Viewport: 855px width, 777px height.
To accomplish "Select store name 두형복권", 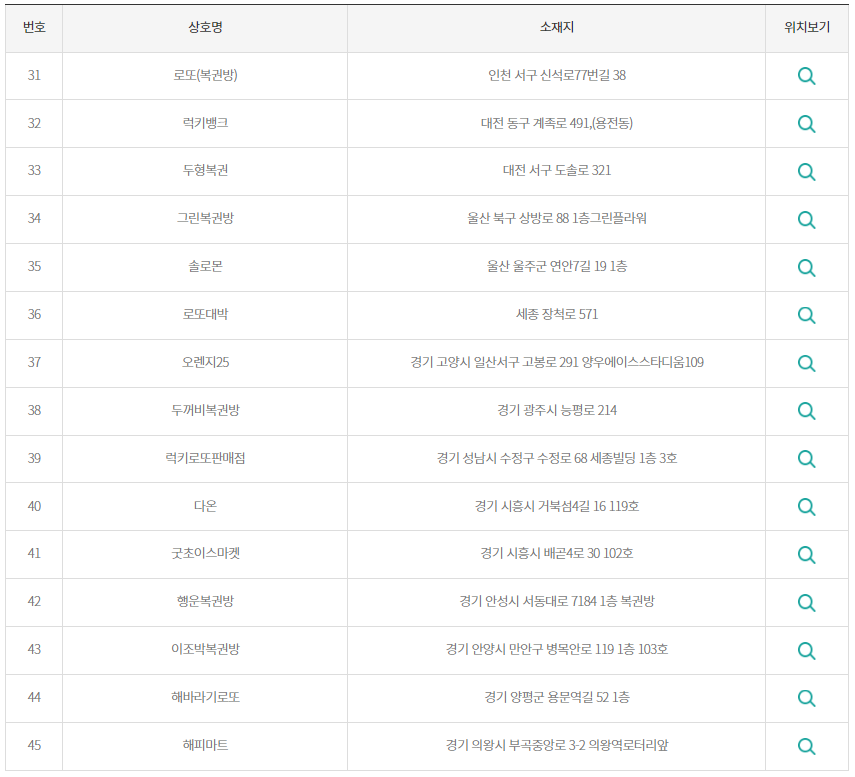I will (205, 171).
